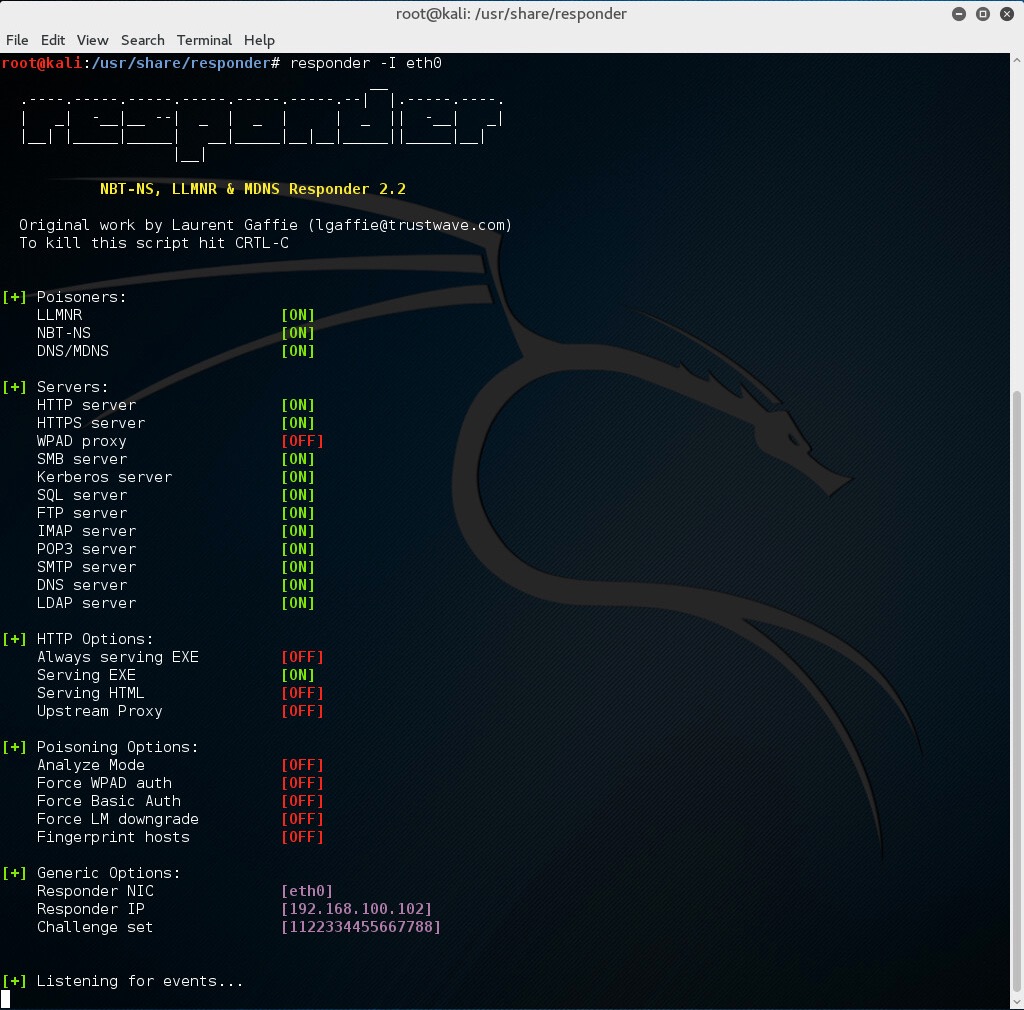1024x1010 pixels.
Task: Click the Responder IP address value
Action: pyautogui.click(x=357, y=909)
